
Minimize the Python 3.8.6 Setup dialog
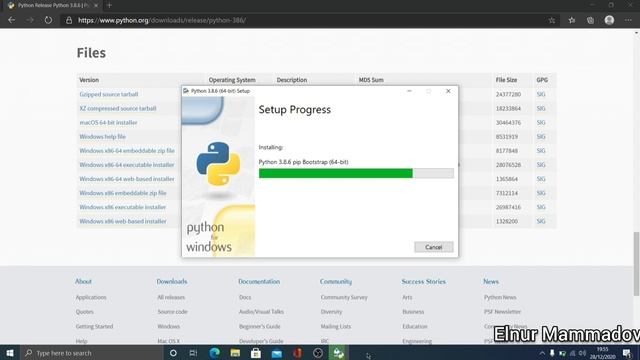[409, 91]
